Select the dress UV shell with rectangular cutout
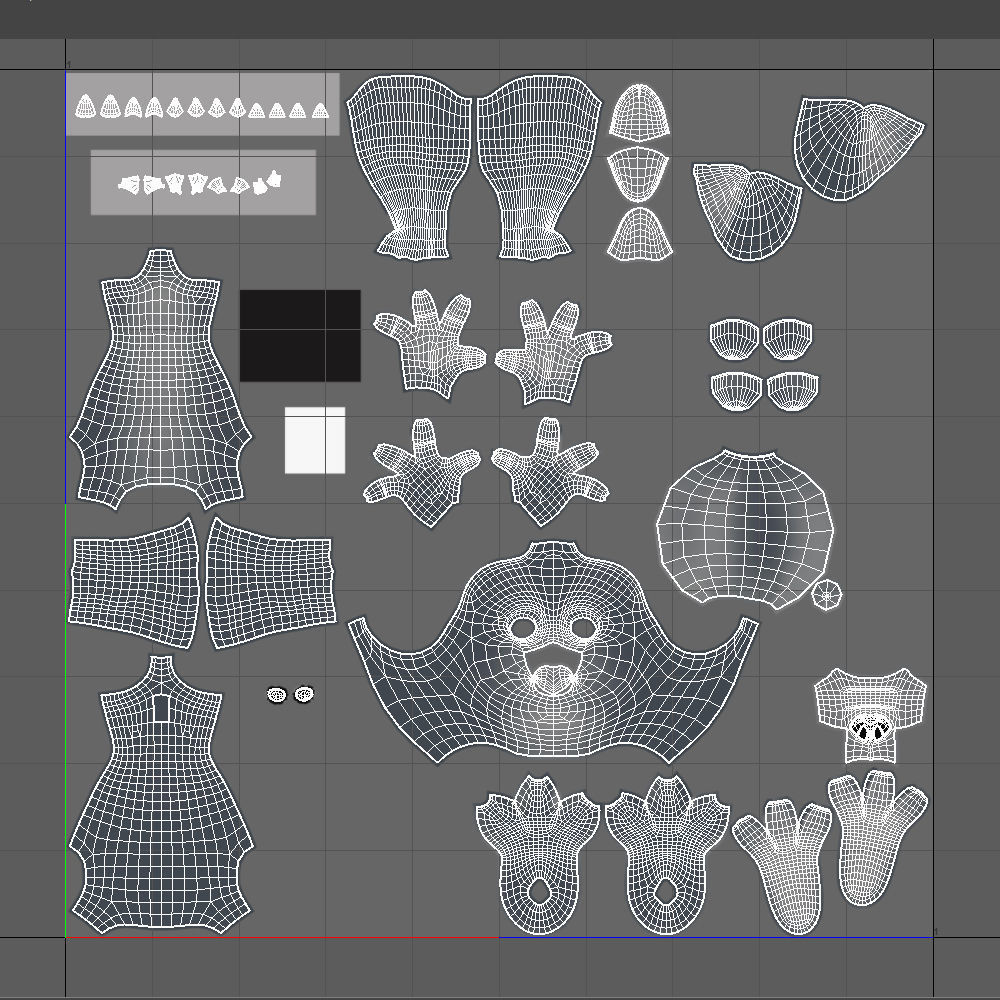 (161, 795)
